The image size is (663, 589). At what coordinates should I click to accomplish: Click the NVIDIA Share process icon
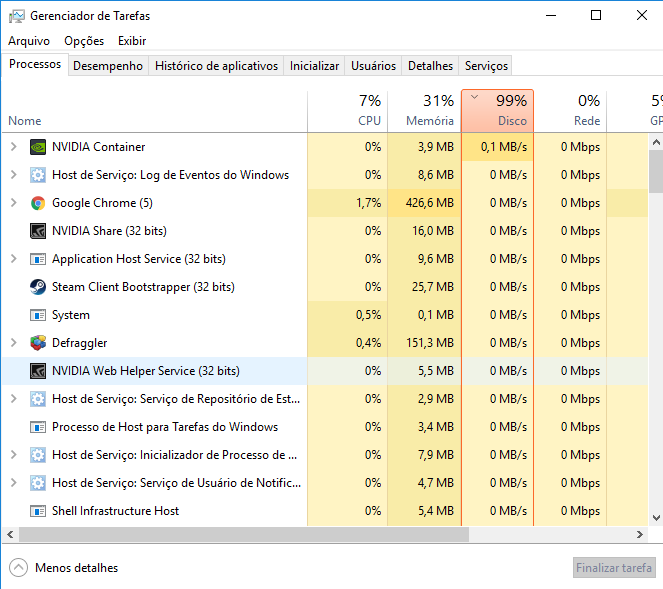click(x=38, y=231)
